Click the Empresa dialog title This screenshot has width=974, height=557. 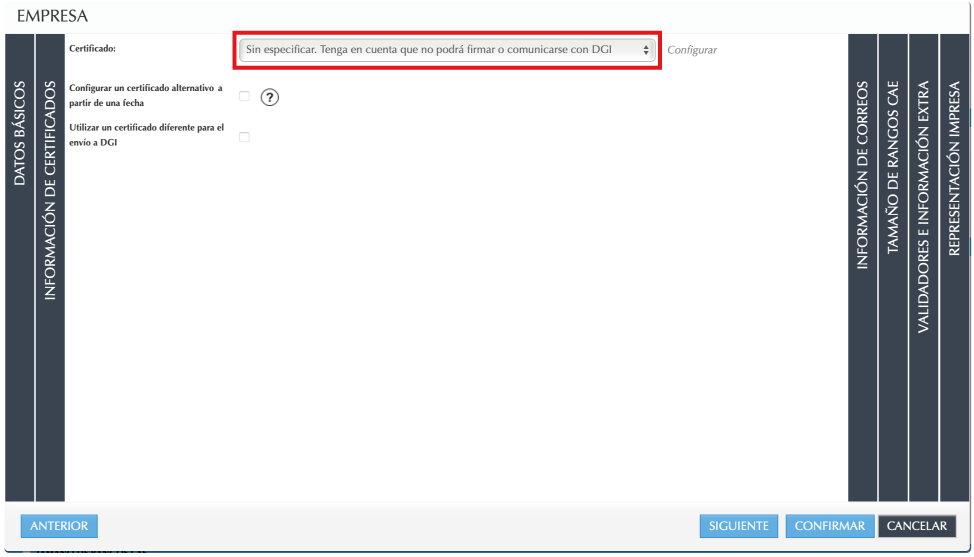click(53, 16)
